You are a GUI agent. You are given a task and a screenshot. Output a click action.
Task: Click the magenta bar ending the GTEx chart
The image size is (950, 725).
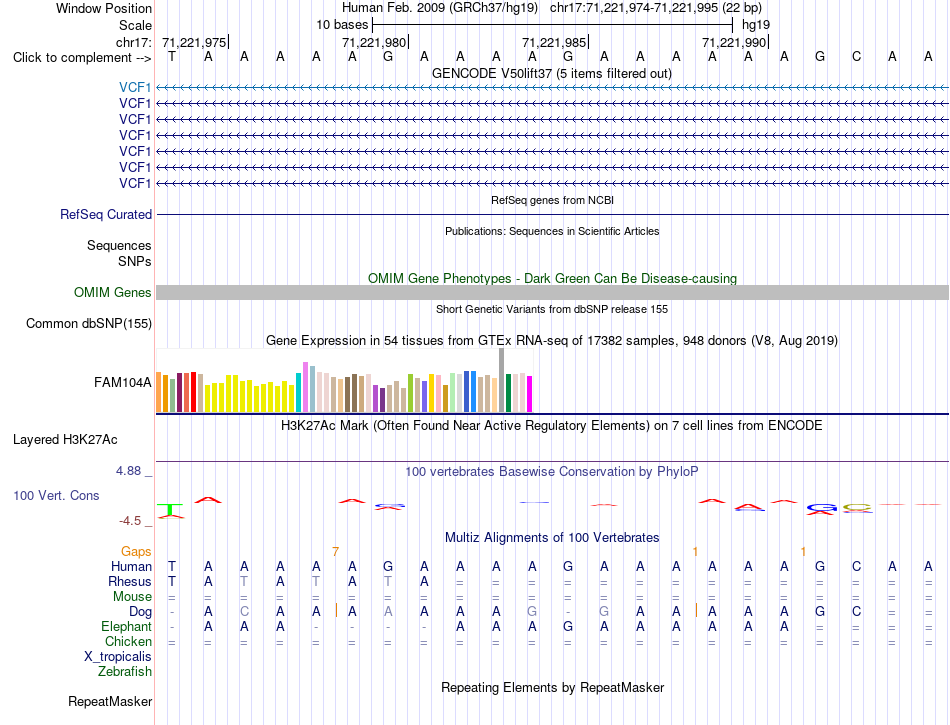530,394
